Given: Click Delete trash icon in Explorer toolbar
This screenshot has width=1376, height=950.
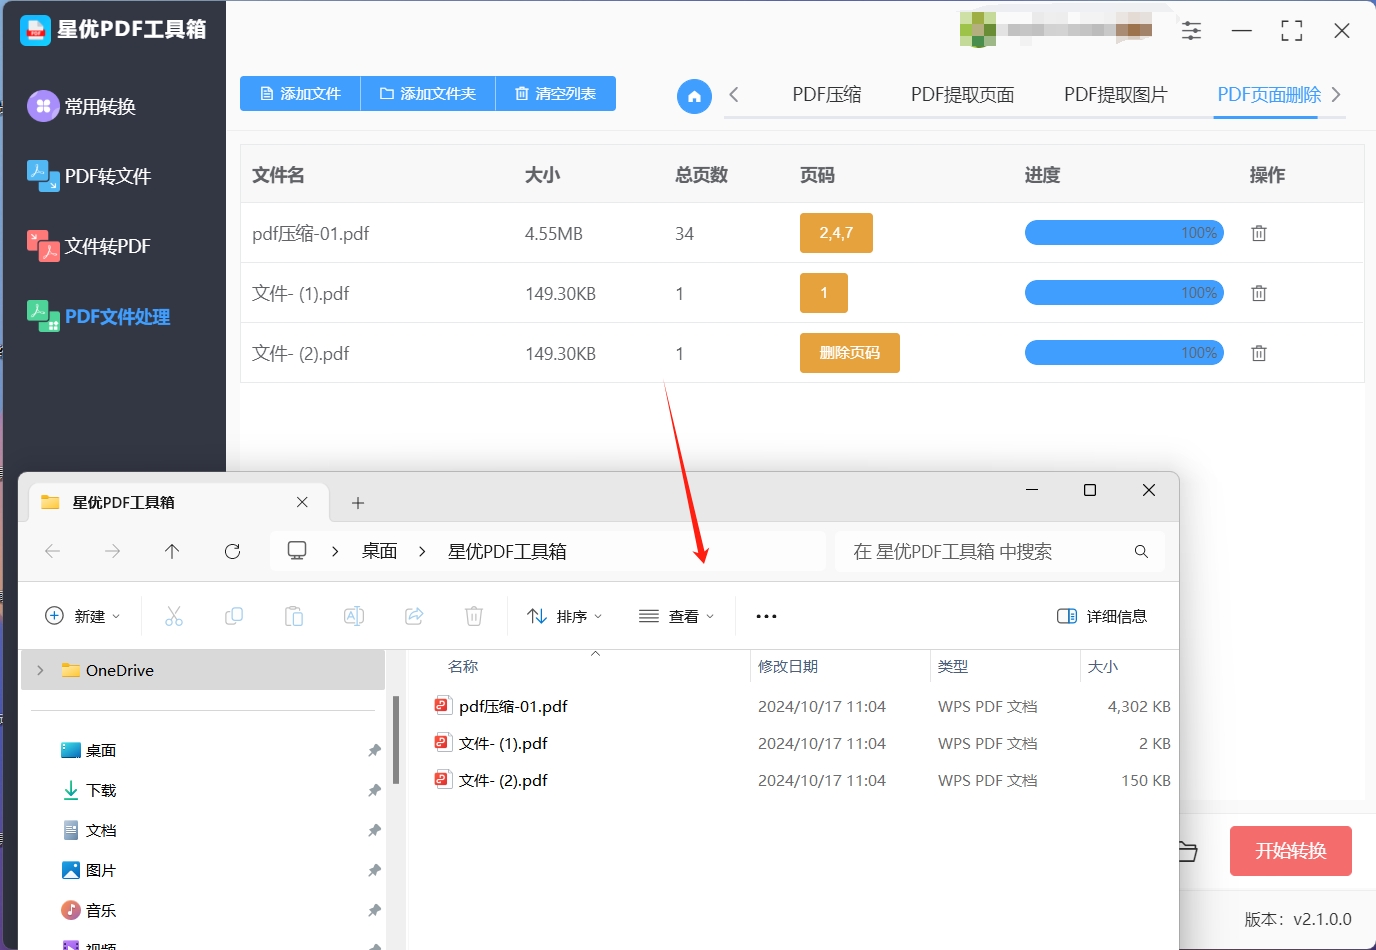Looking at the screenshot, I should coord(474,616).
